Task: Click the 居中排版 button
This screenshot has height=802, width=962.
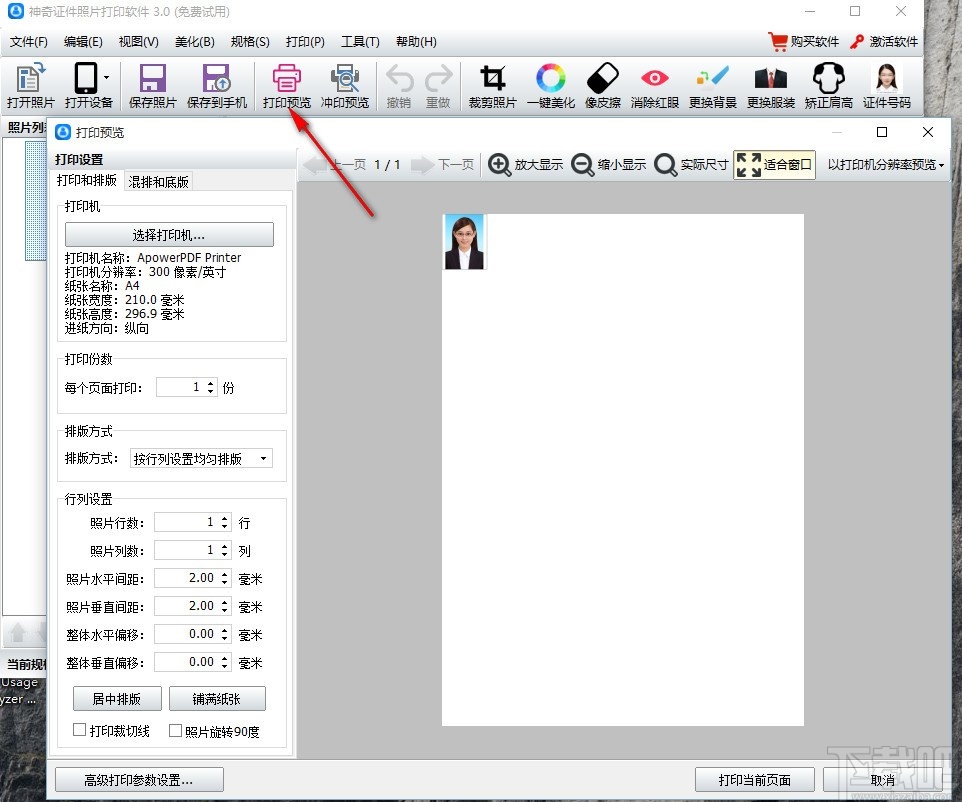Action: click(x=117, y=698)
